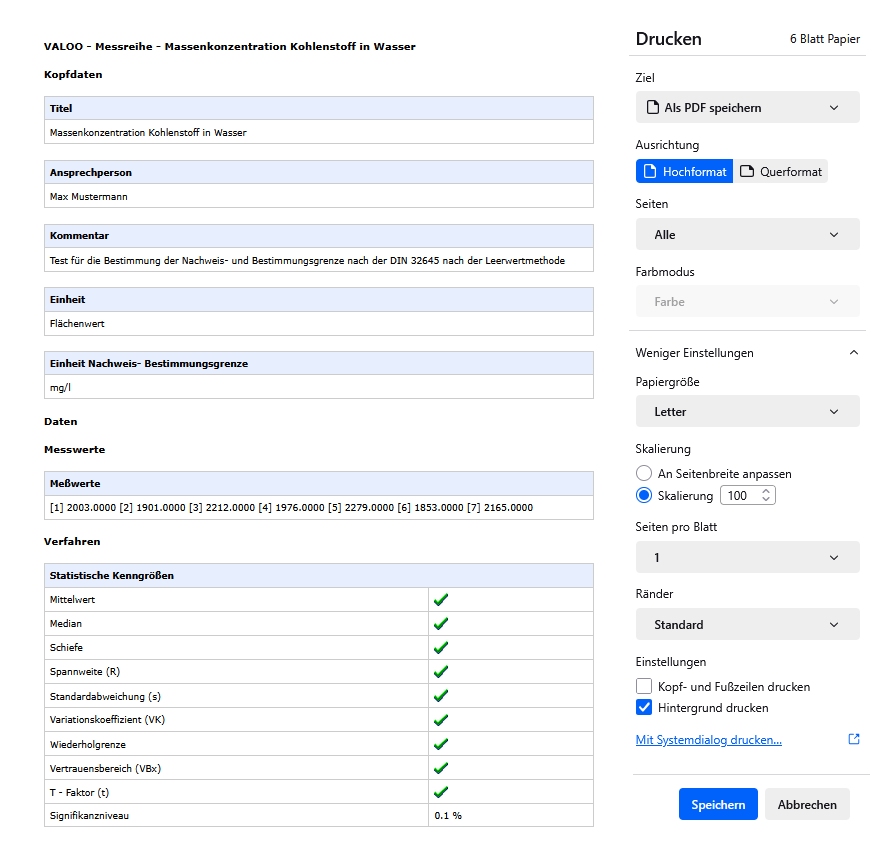Screen dimensions: 890x856
Task: Select Hochformat page orientation
Action: (684, 172)
